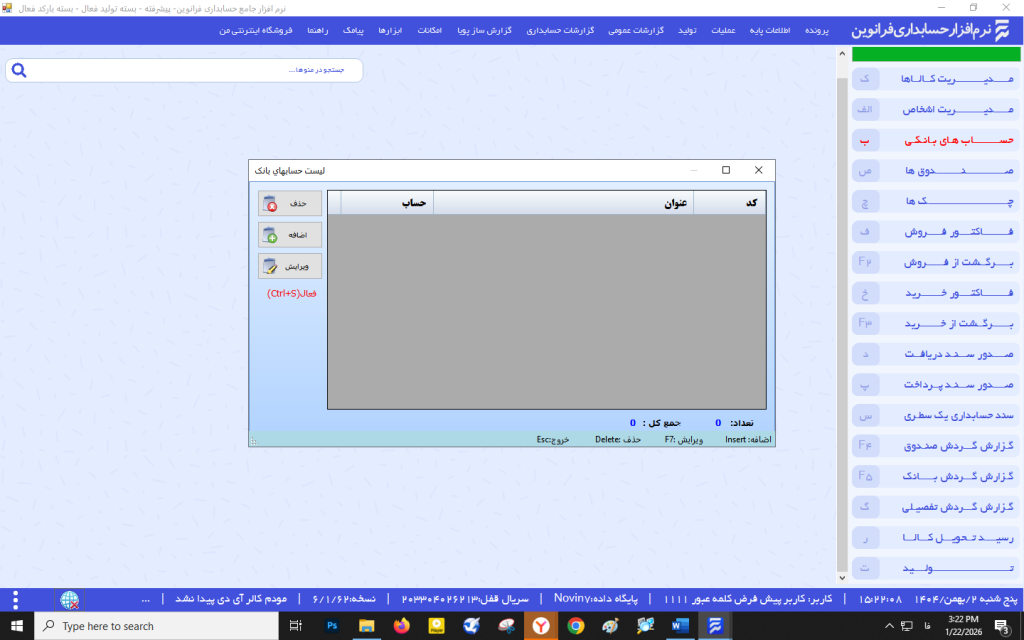Open the پرونده (File) menu

pyautogui.click(x=818, y=31)
